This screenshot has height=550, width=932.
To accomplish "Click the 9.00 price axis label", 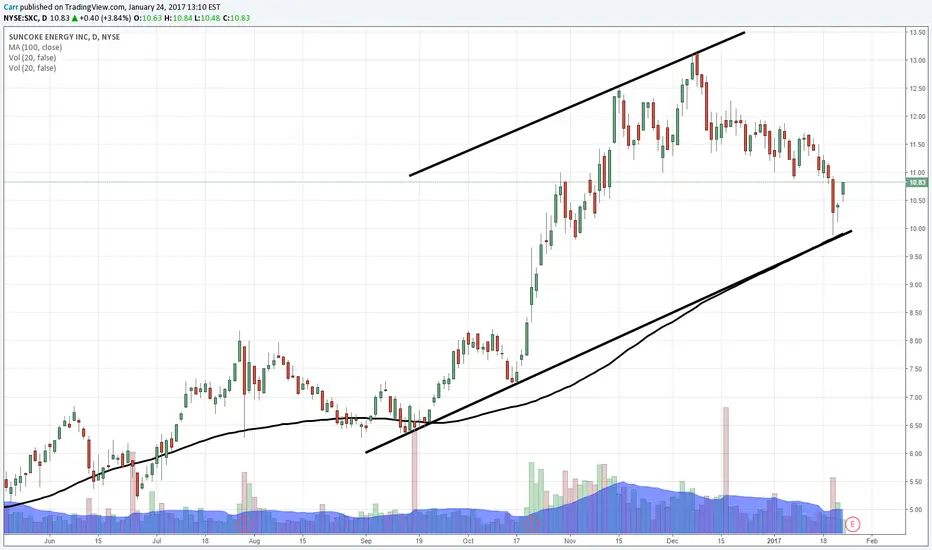I will click(918, 285).
